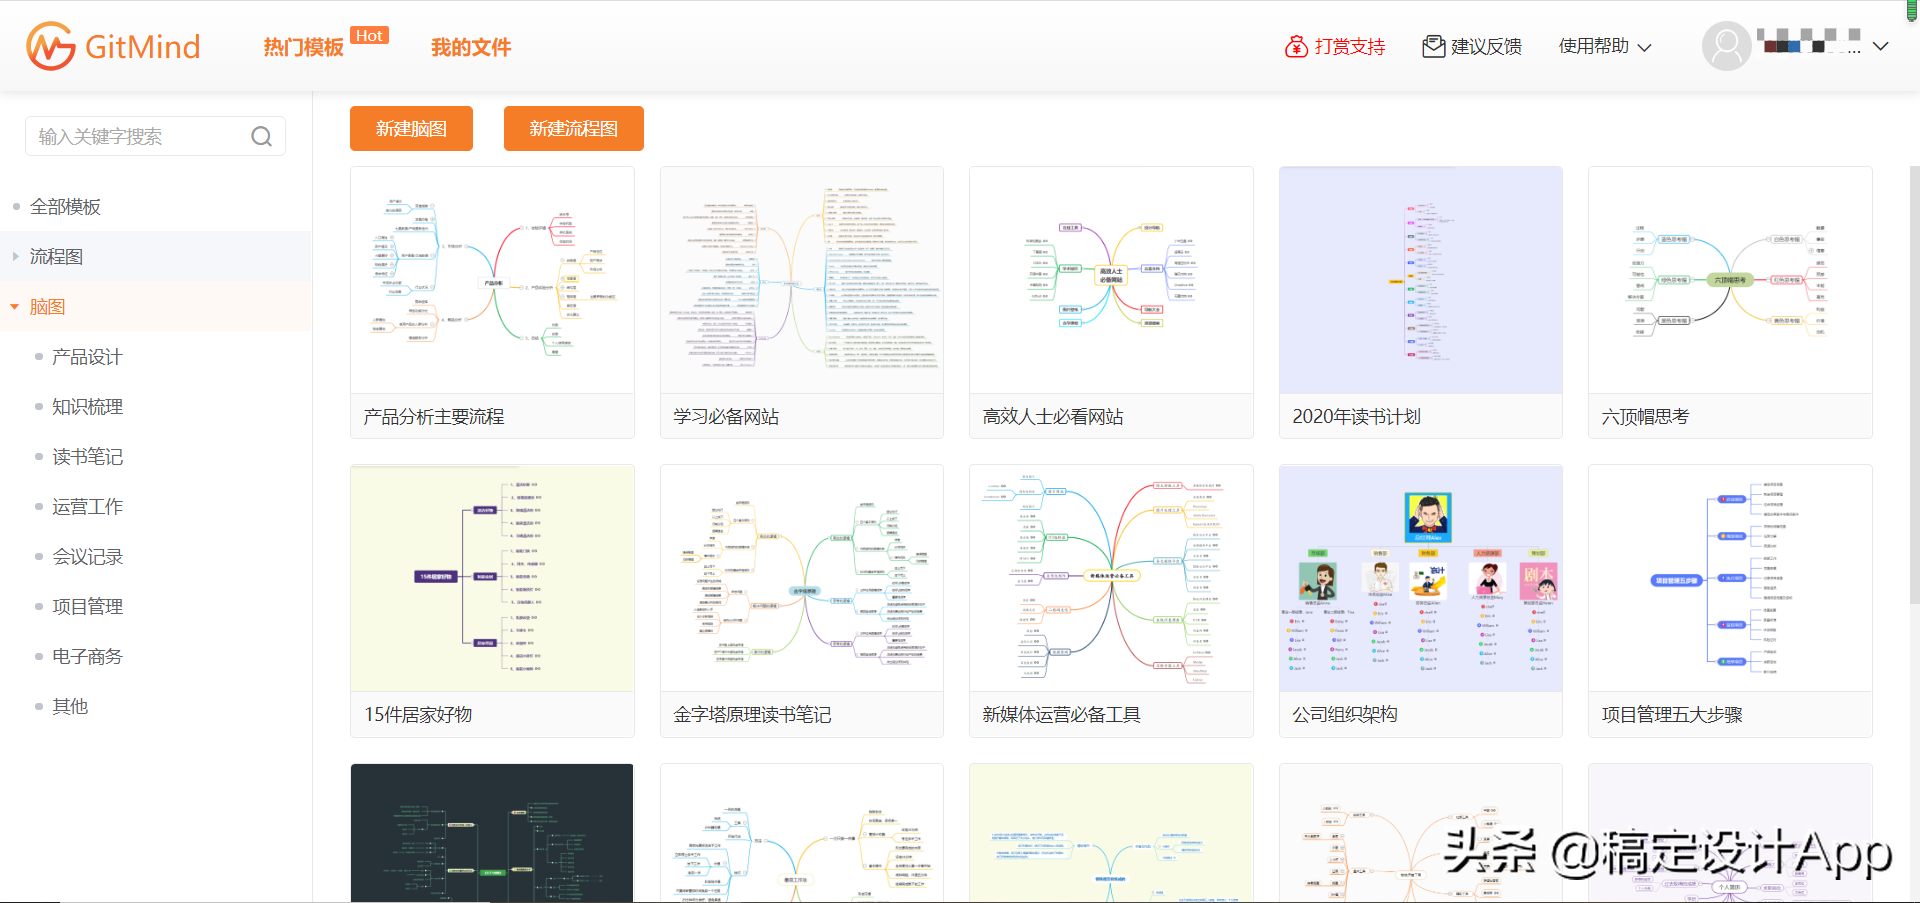Select the 产品设计 subcategory

pyautogui.click(x=87, y=357)
